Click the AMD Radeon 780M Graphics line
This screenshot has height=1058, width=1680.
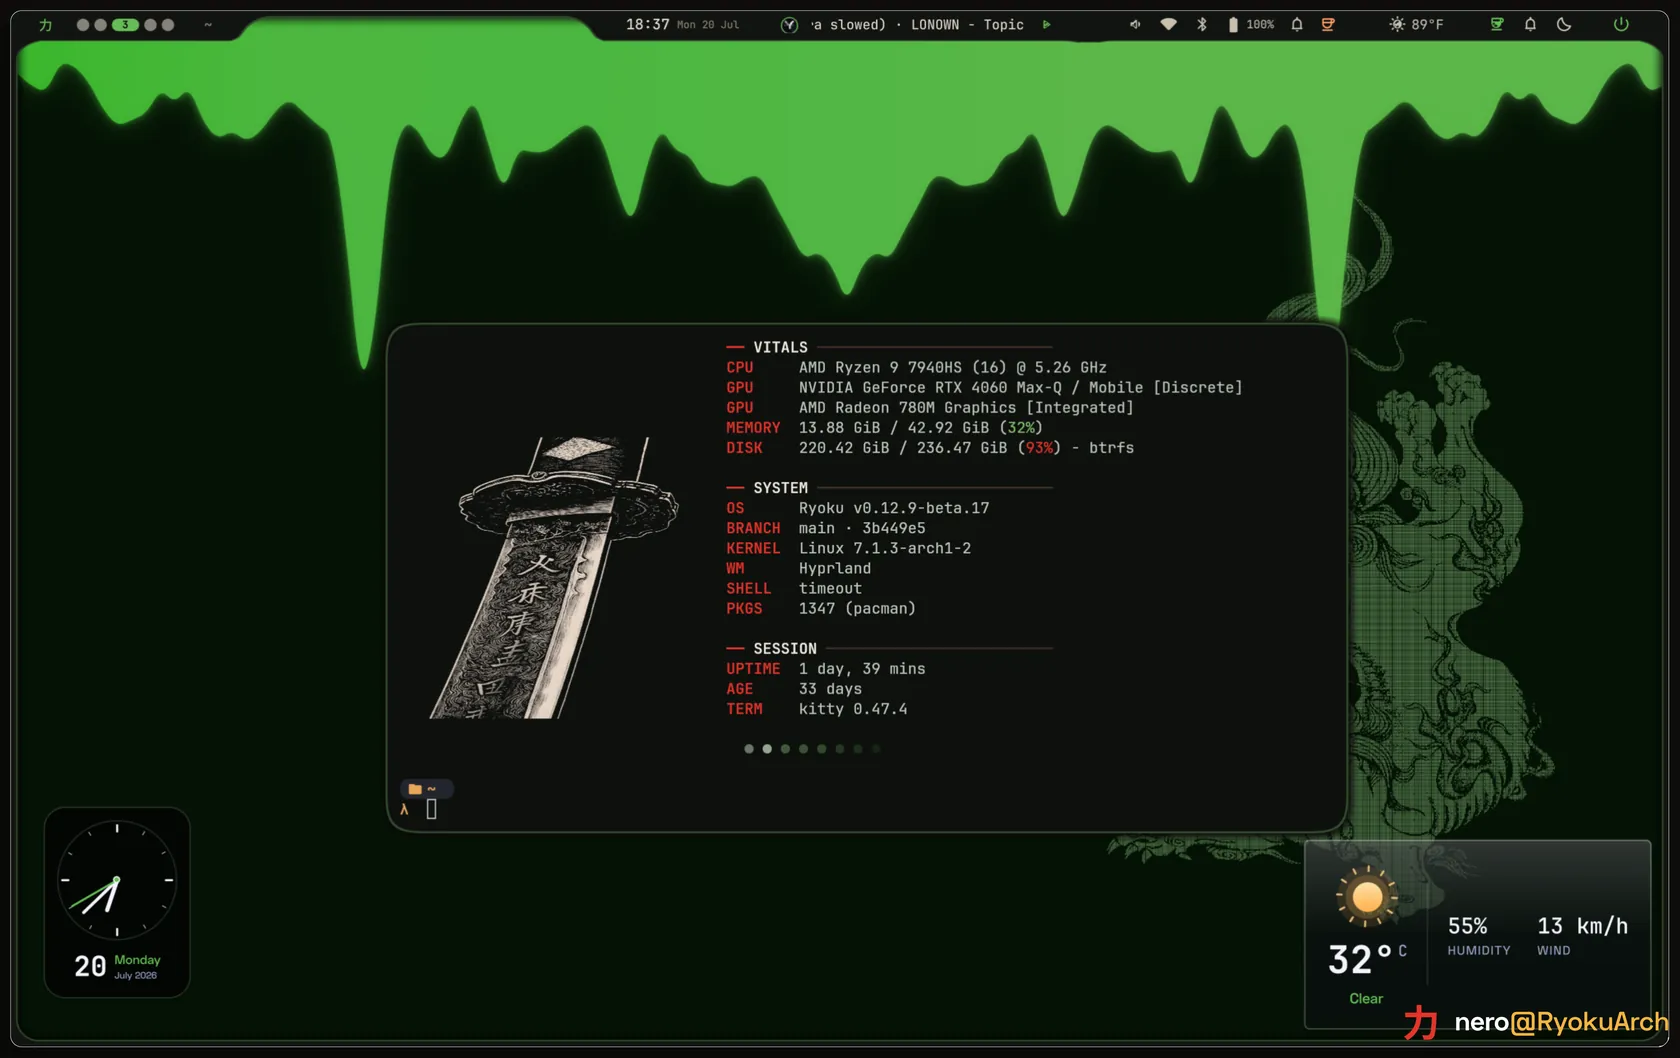(966, 407)
